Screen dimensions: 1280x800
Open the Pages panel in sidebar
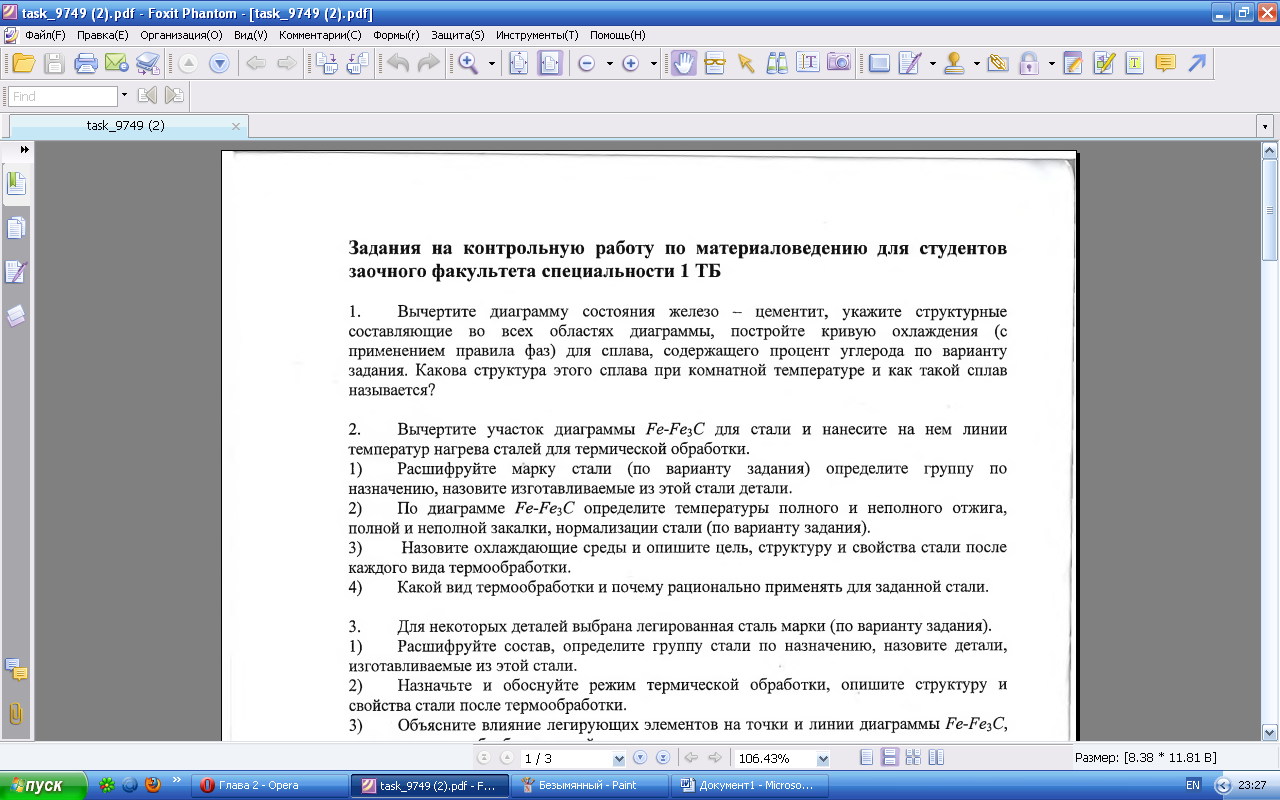click(x=16, y=228)
